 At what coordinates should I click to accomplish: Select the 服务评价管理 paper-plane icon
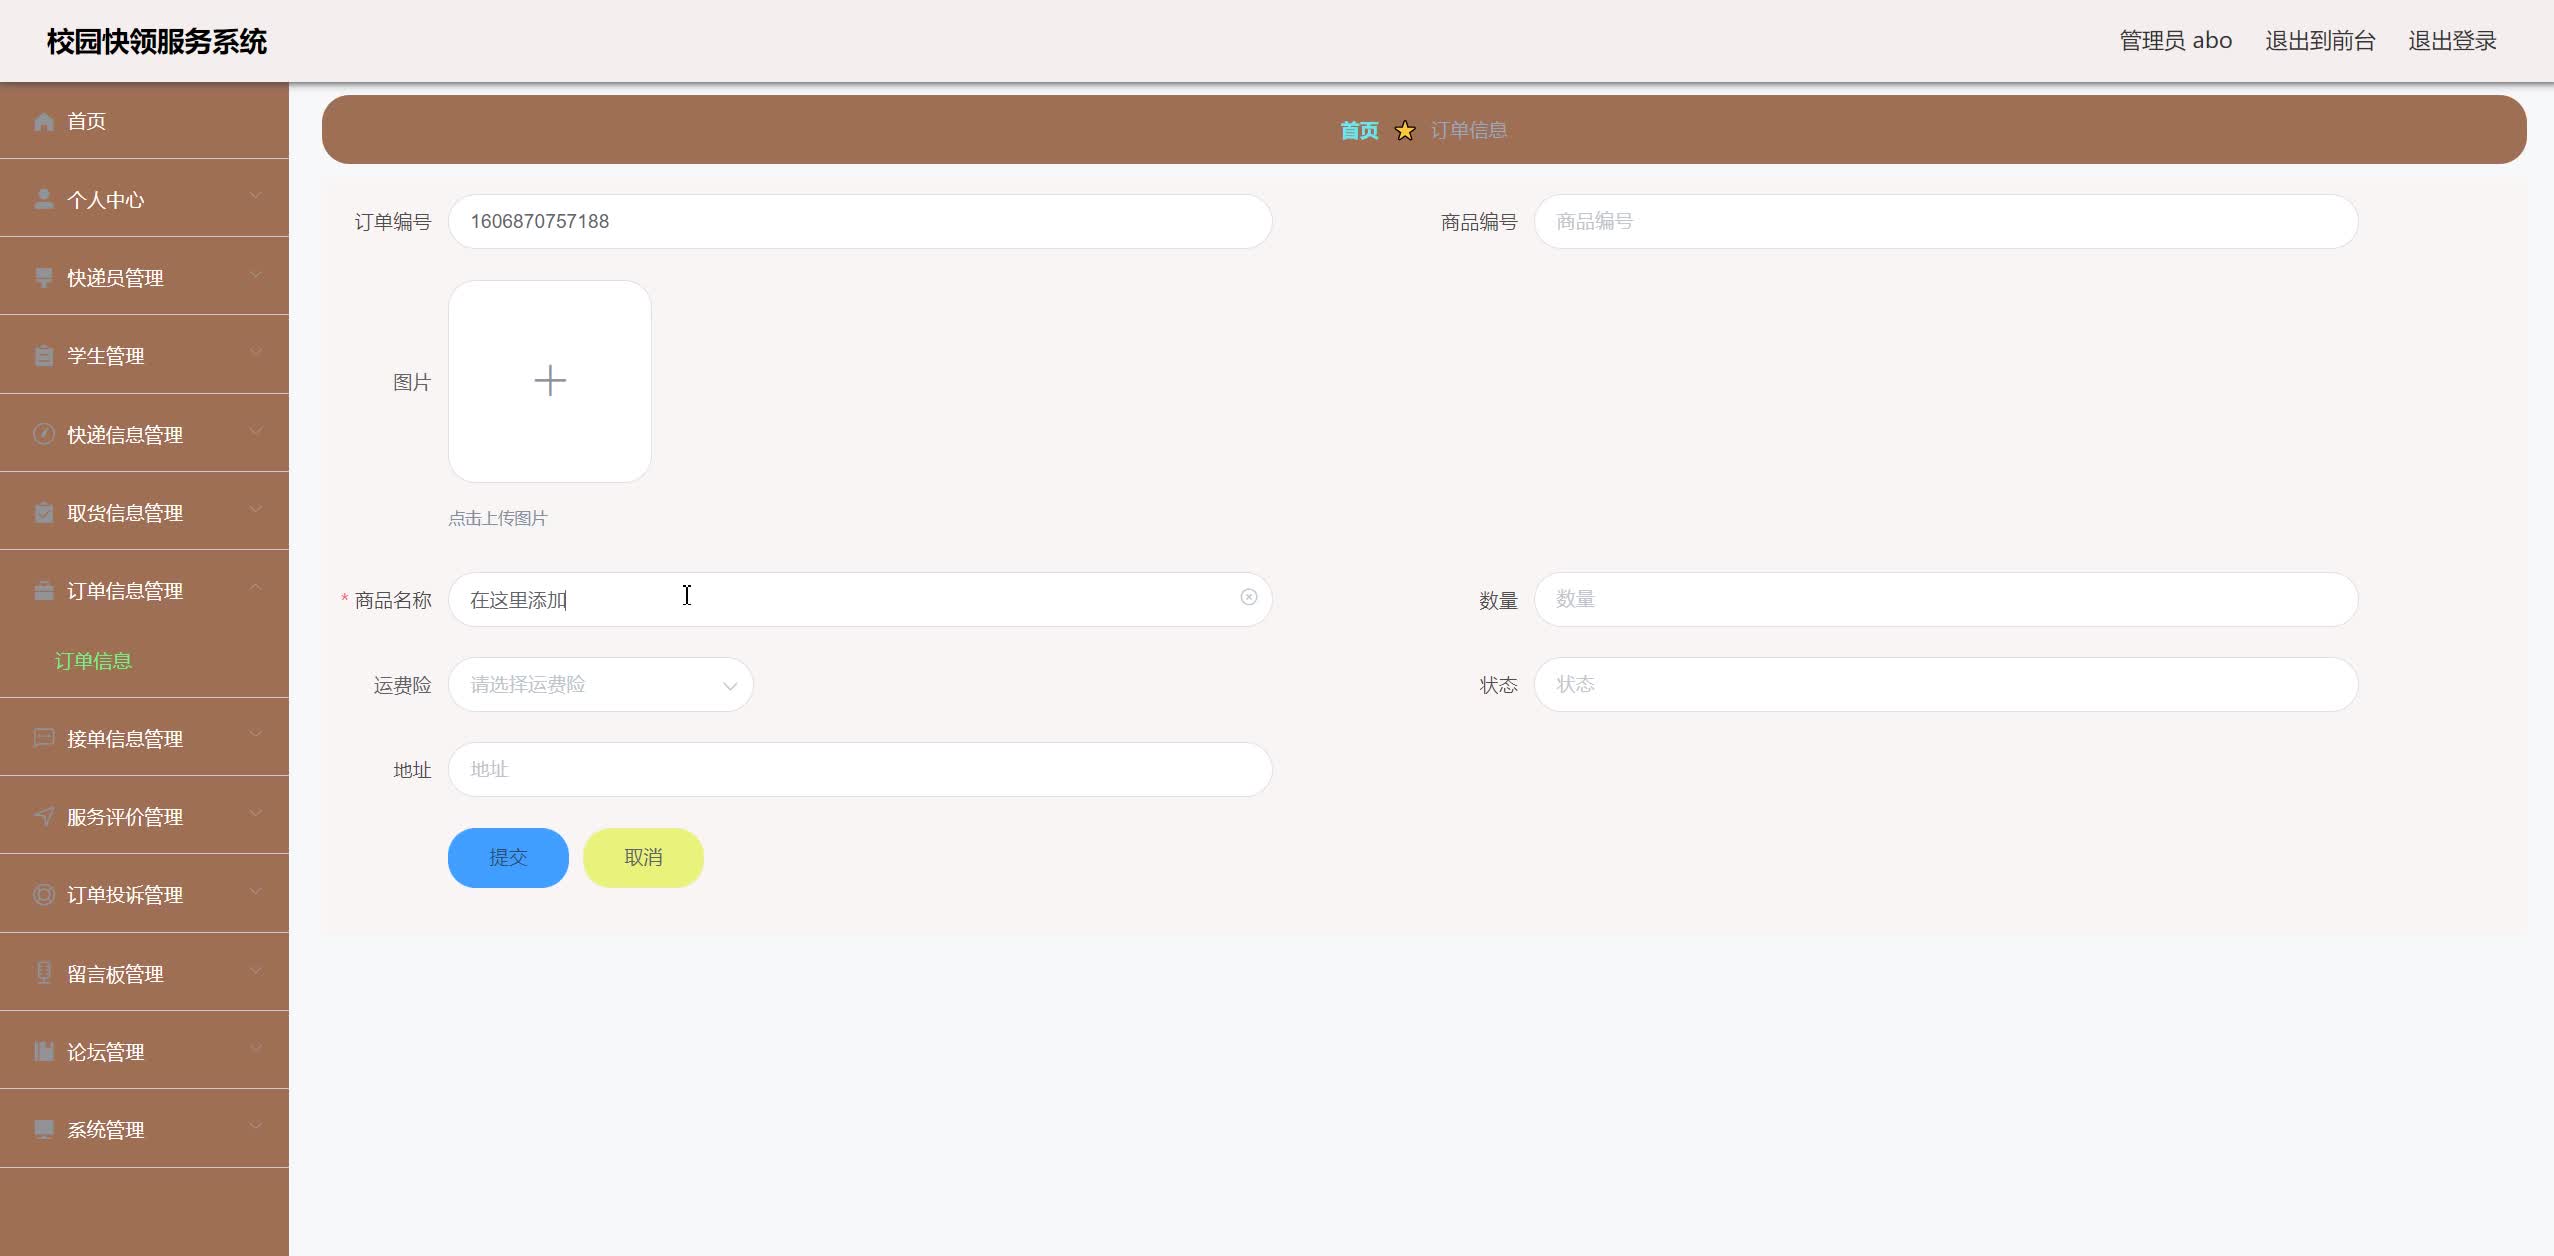coord(44,815)
